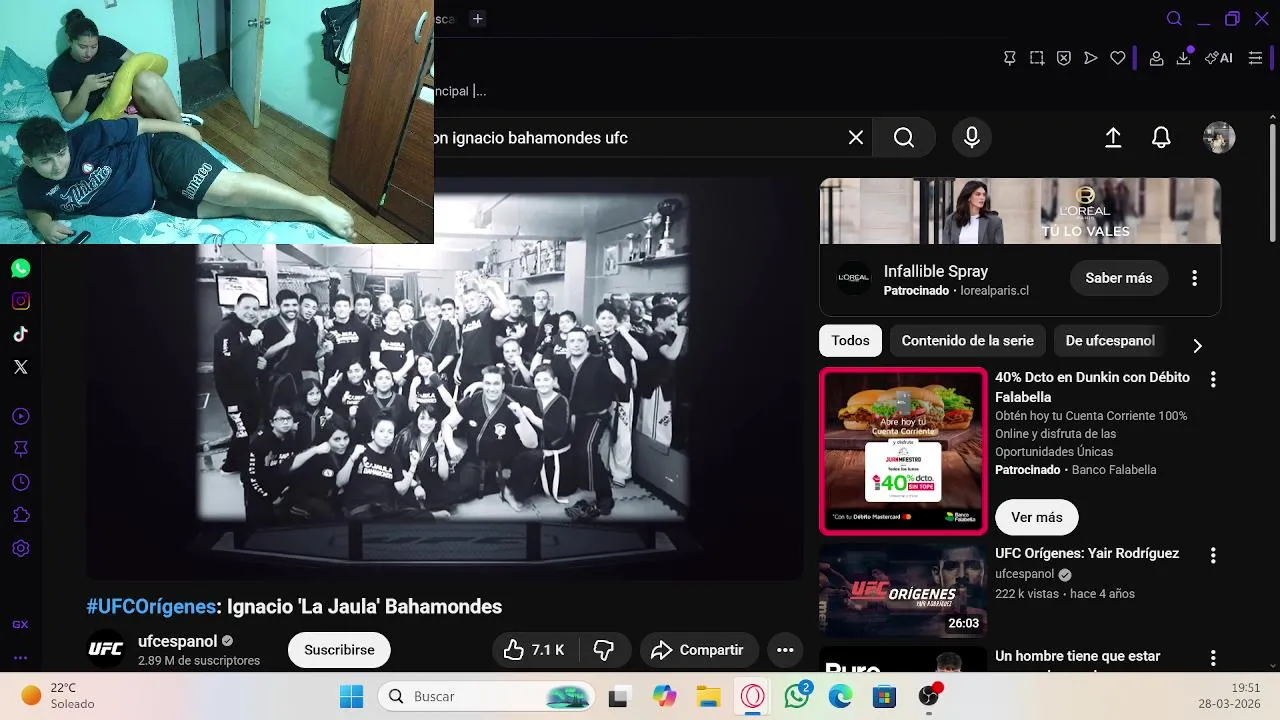Click the Pinboard icon in the address bar
Image resolution: width=1280 pixels, height=720 pixels.
point(1010,58)
